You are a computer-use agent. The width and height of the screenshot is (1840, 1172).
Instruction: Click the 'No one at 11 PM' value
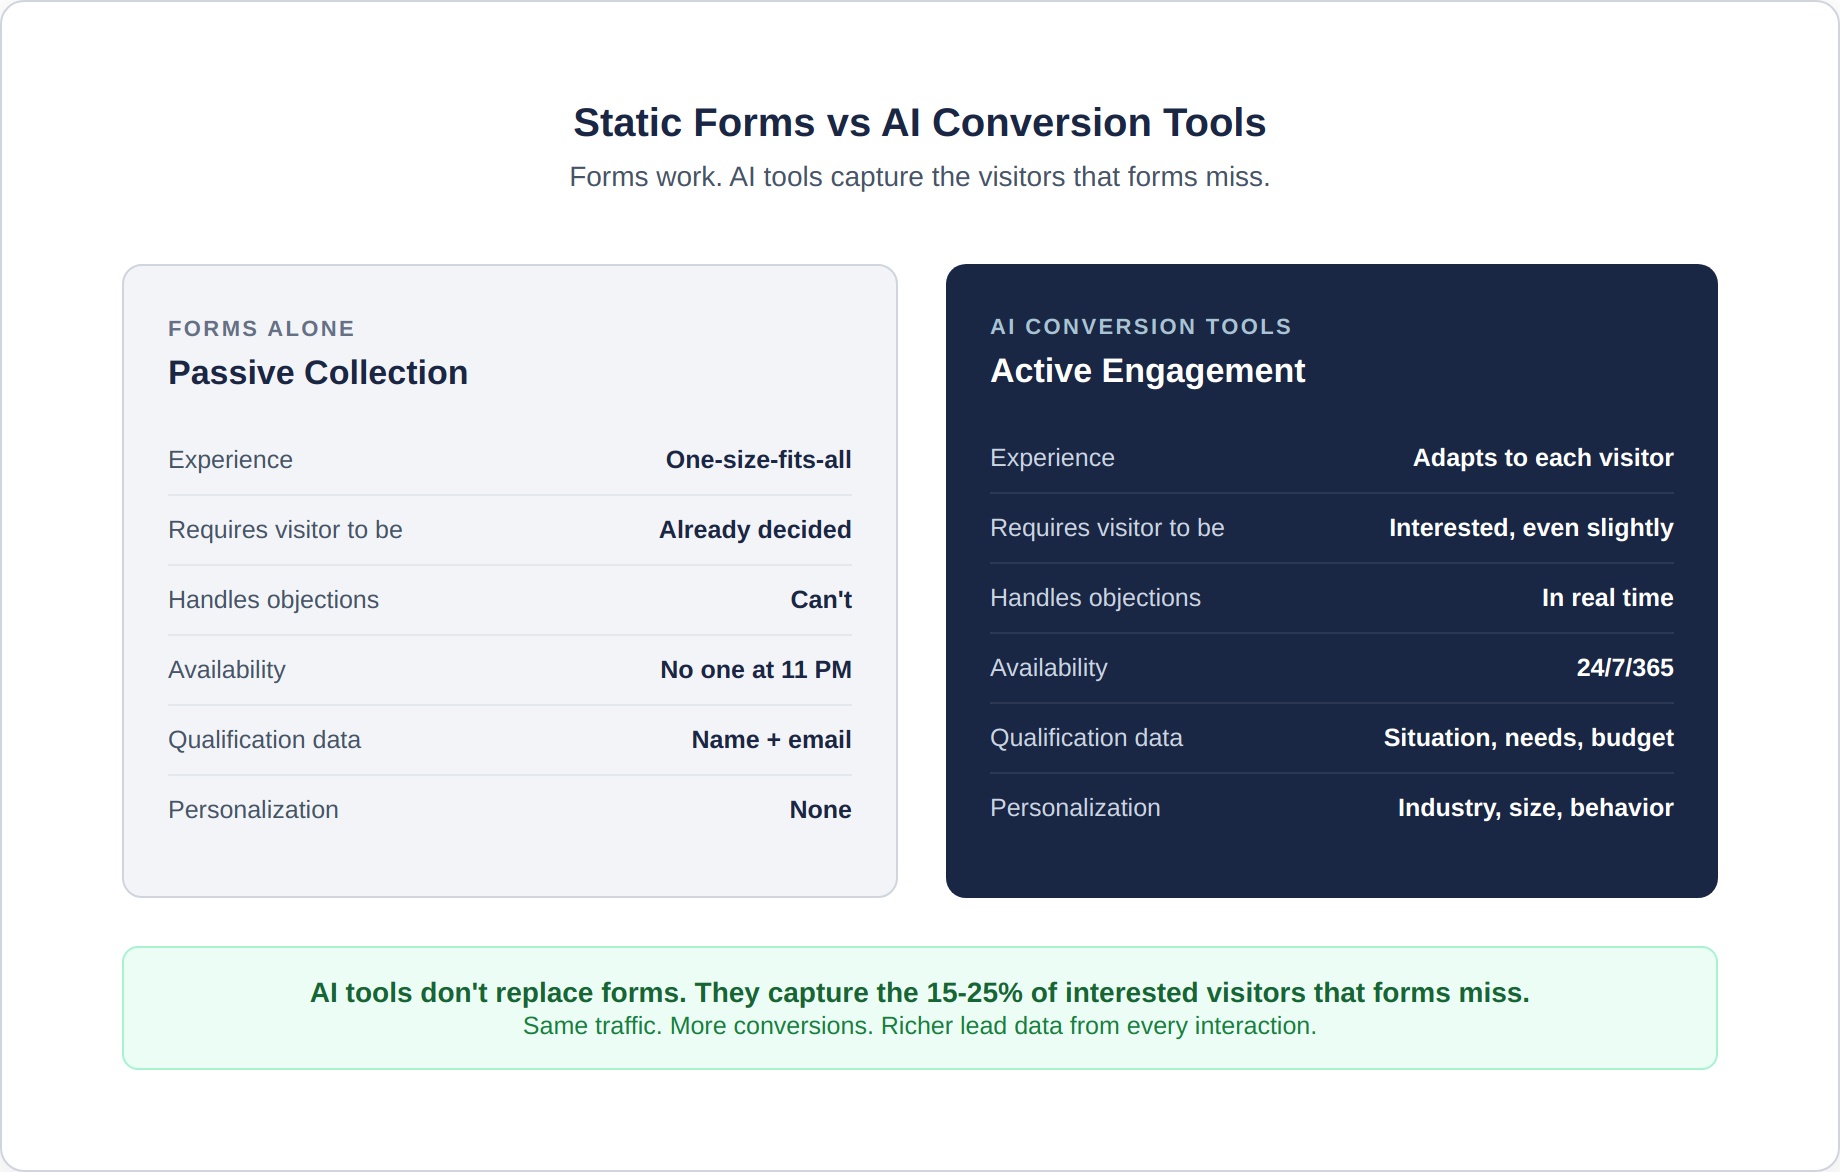755,670
